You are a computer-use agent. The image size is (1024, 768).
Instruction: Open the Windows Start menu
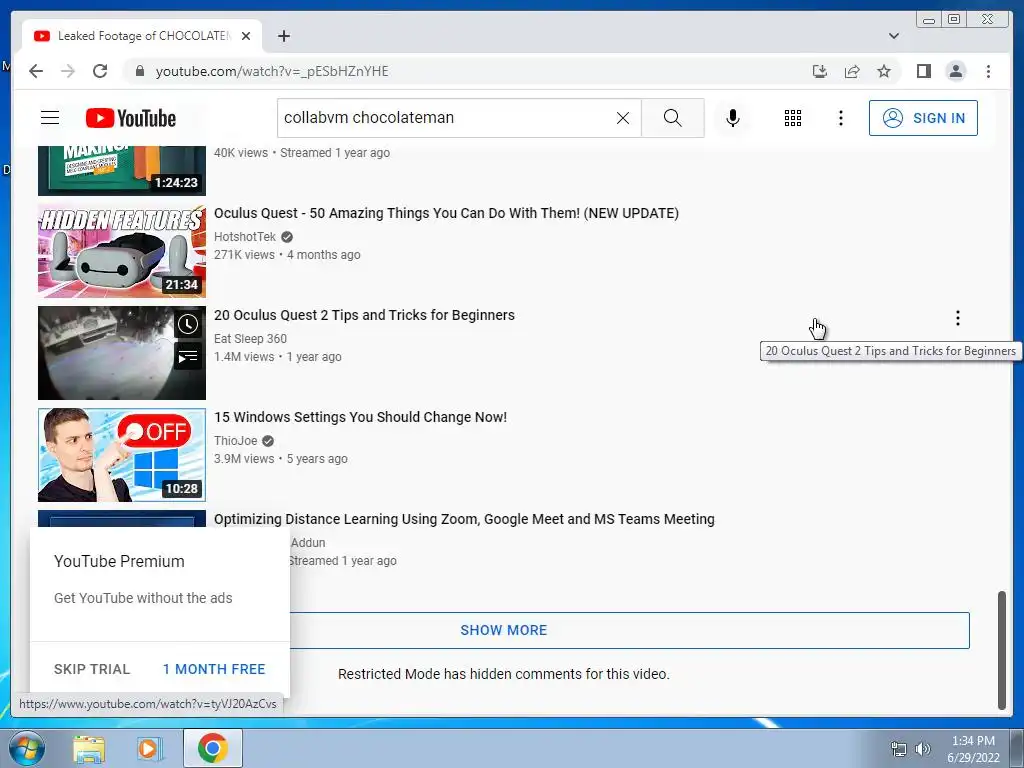pyautogui.click(x=26, y=748)
